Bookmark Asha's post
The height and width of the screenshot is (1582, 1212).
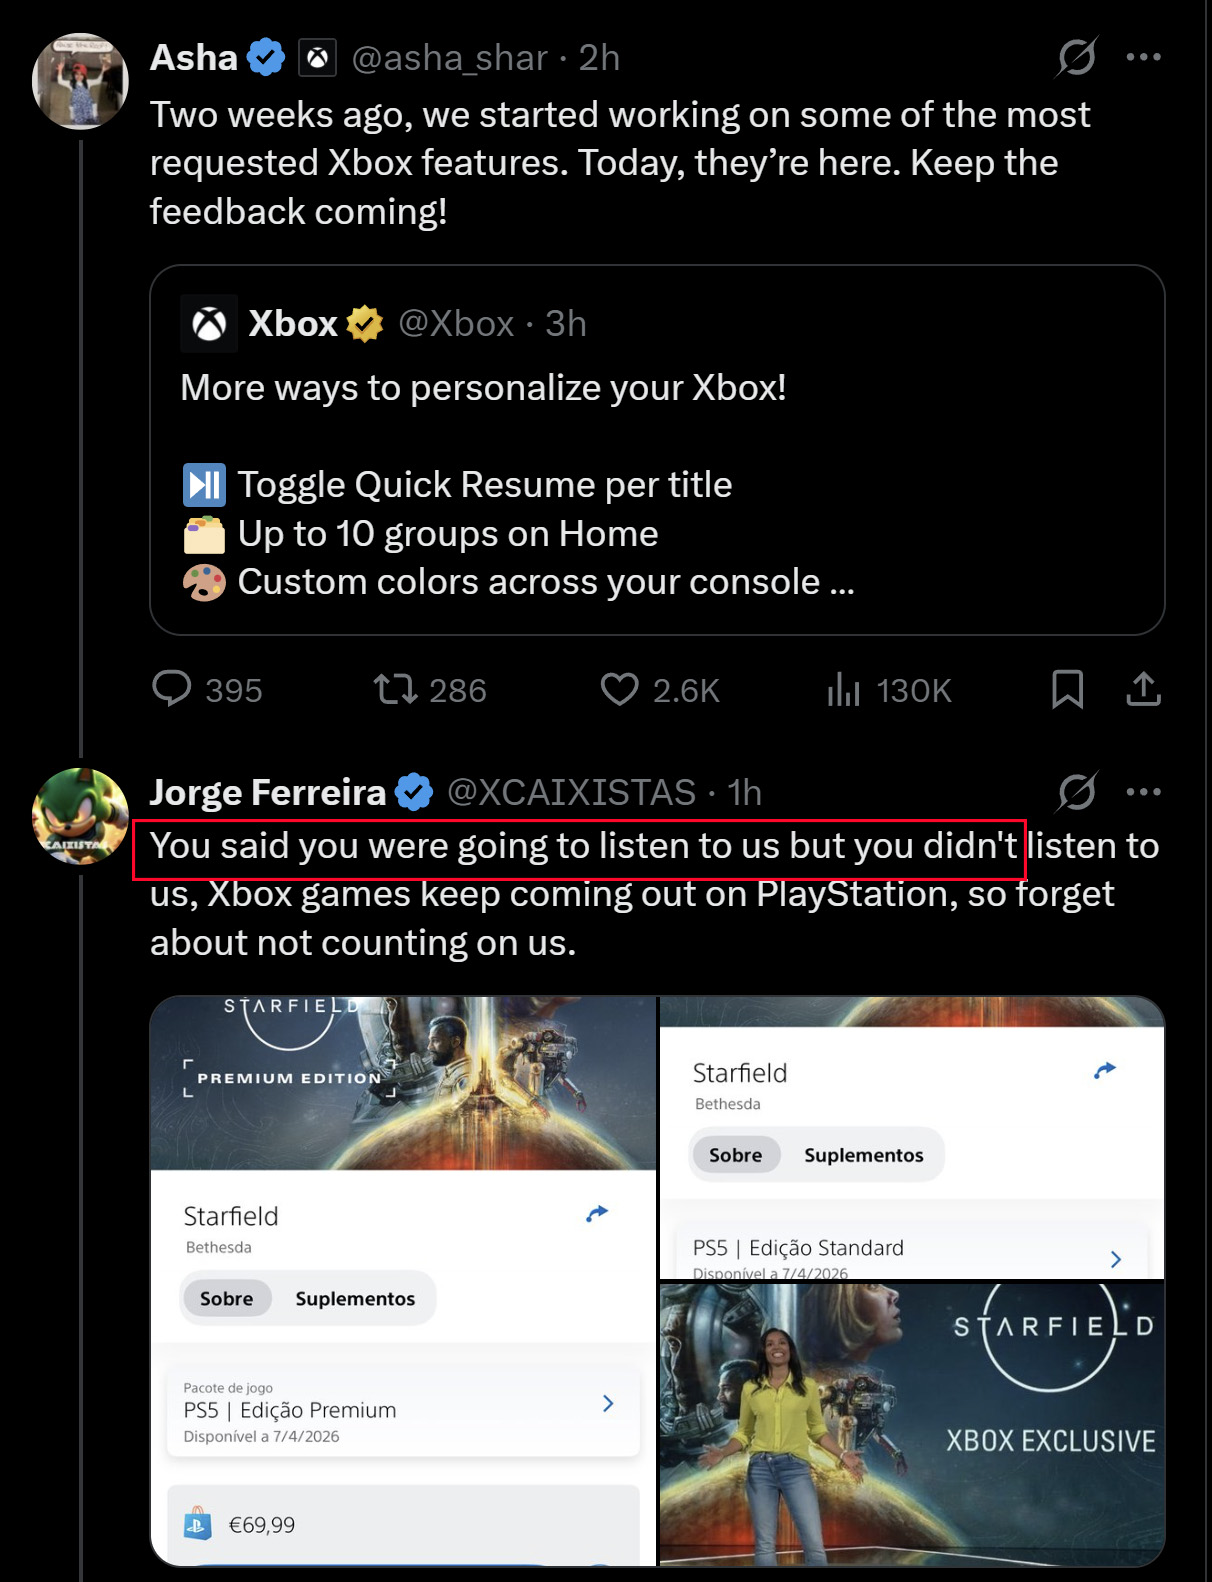(1067, 690)
